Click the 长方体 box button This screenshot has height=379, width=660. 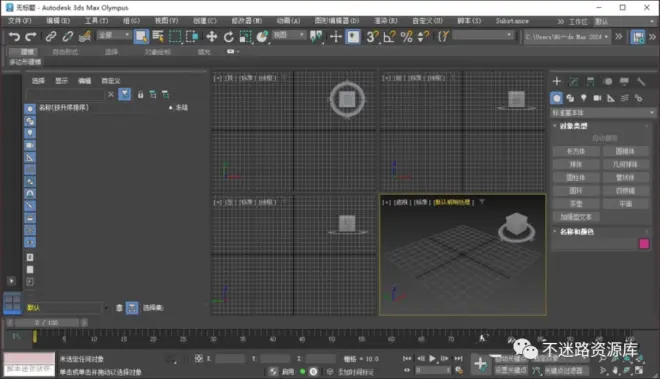point(576,151)
